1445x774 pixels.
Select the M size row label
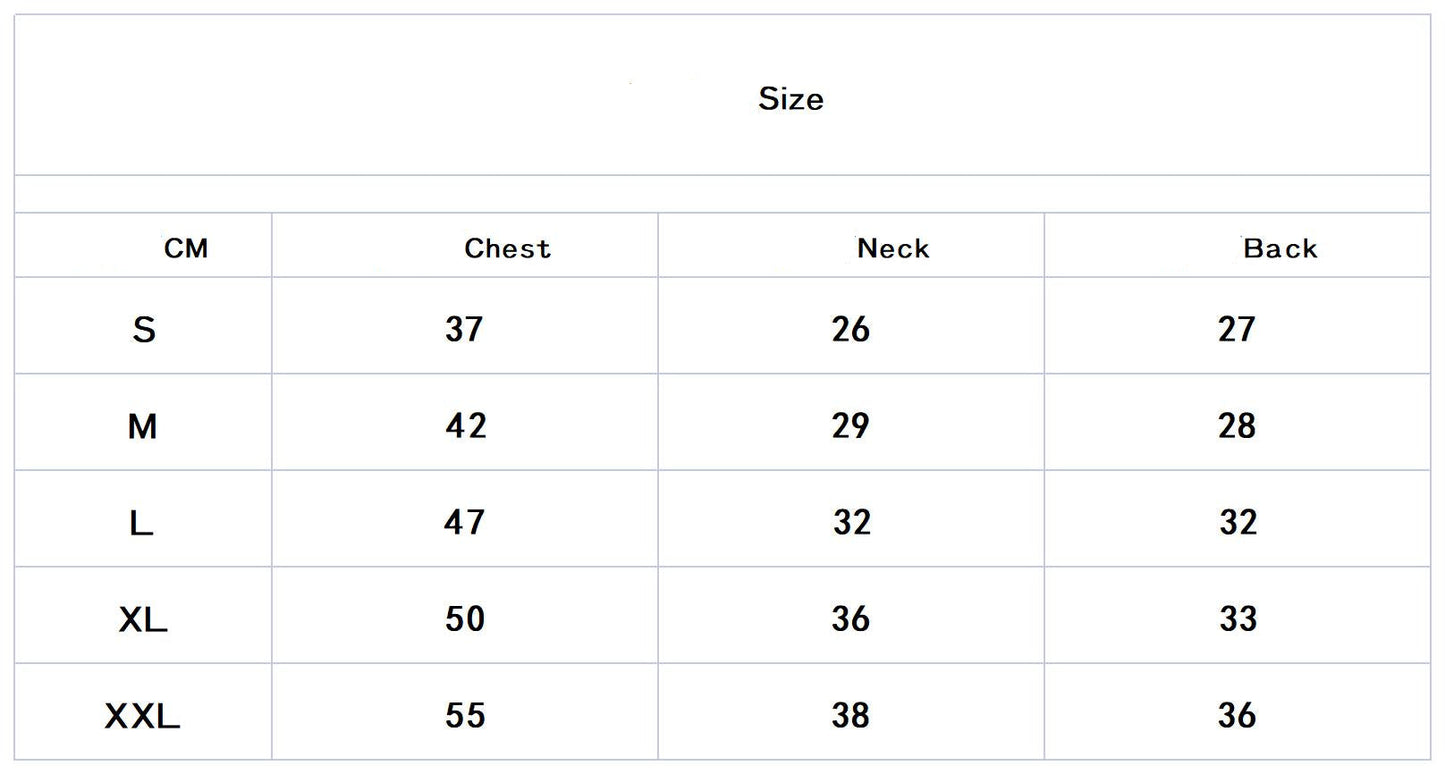pos(142,427)
